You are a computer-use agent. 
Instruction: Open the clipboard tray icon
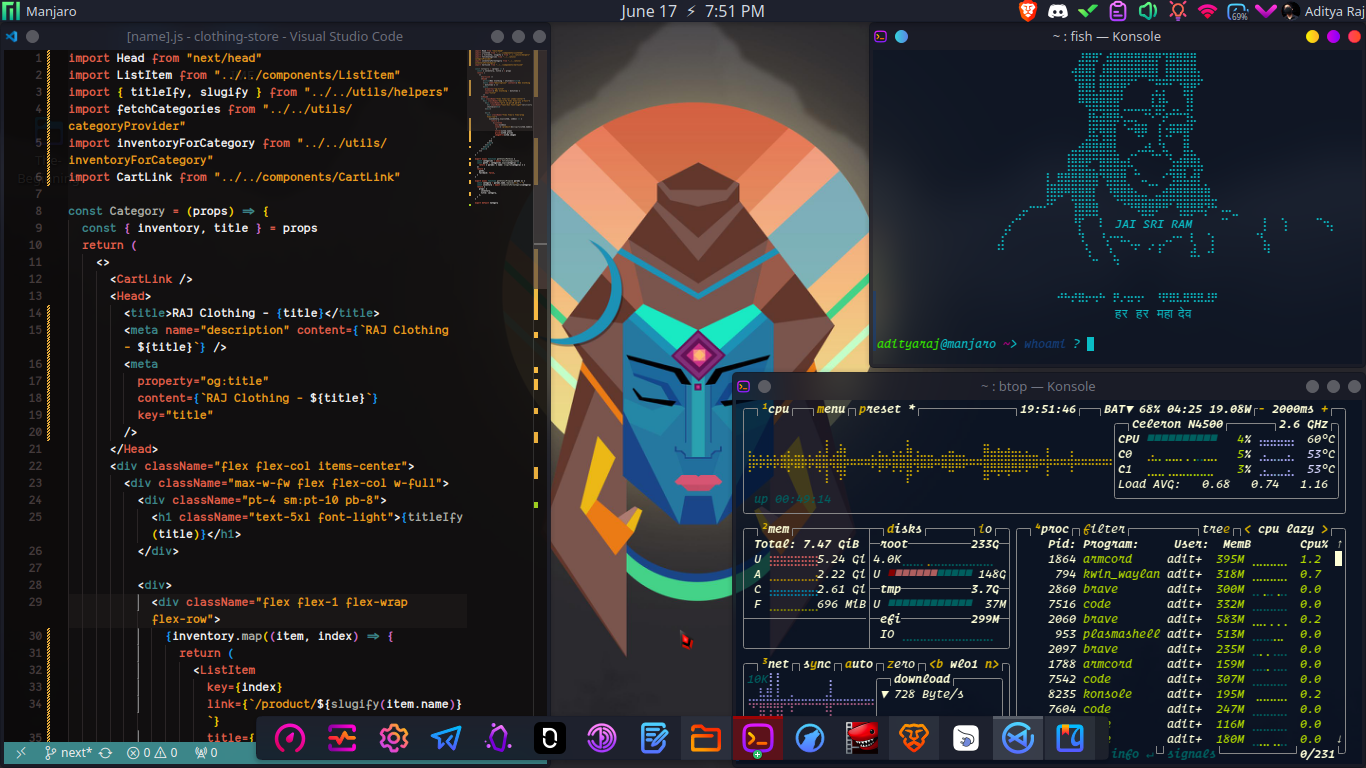[1118, 12]
